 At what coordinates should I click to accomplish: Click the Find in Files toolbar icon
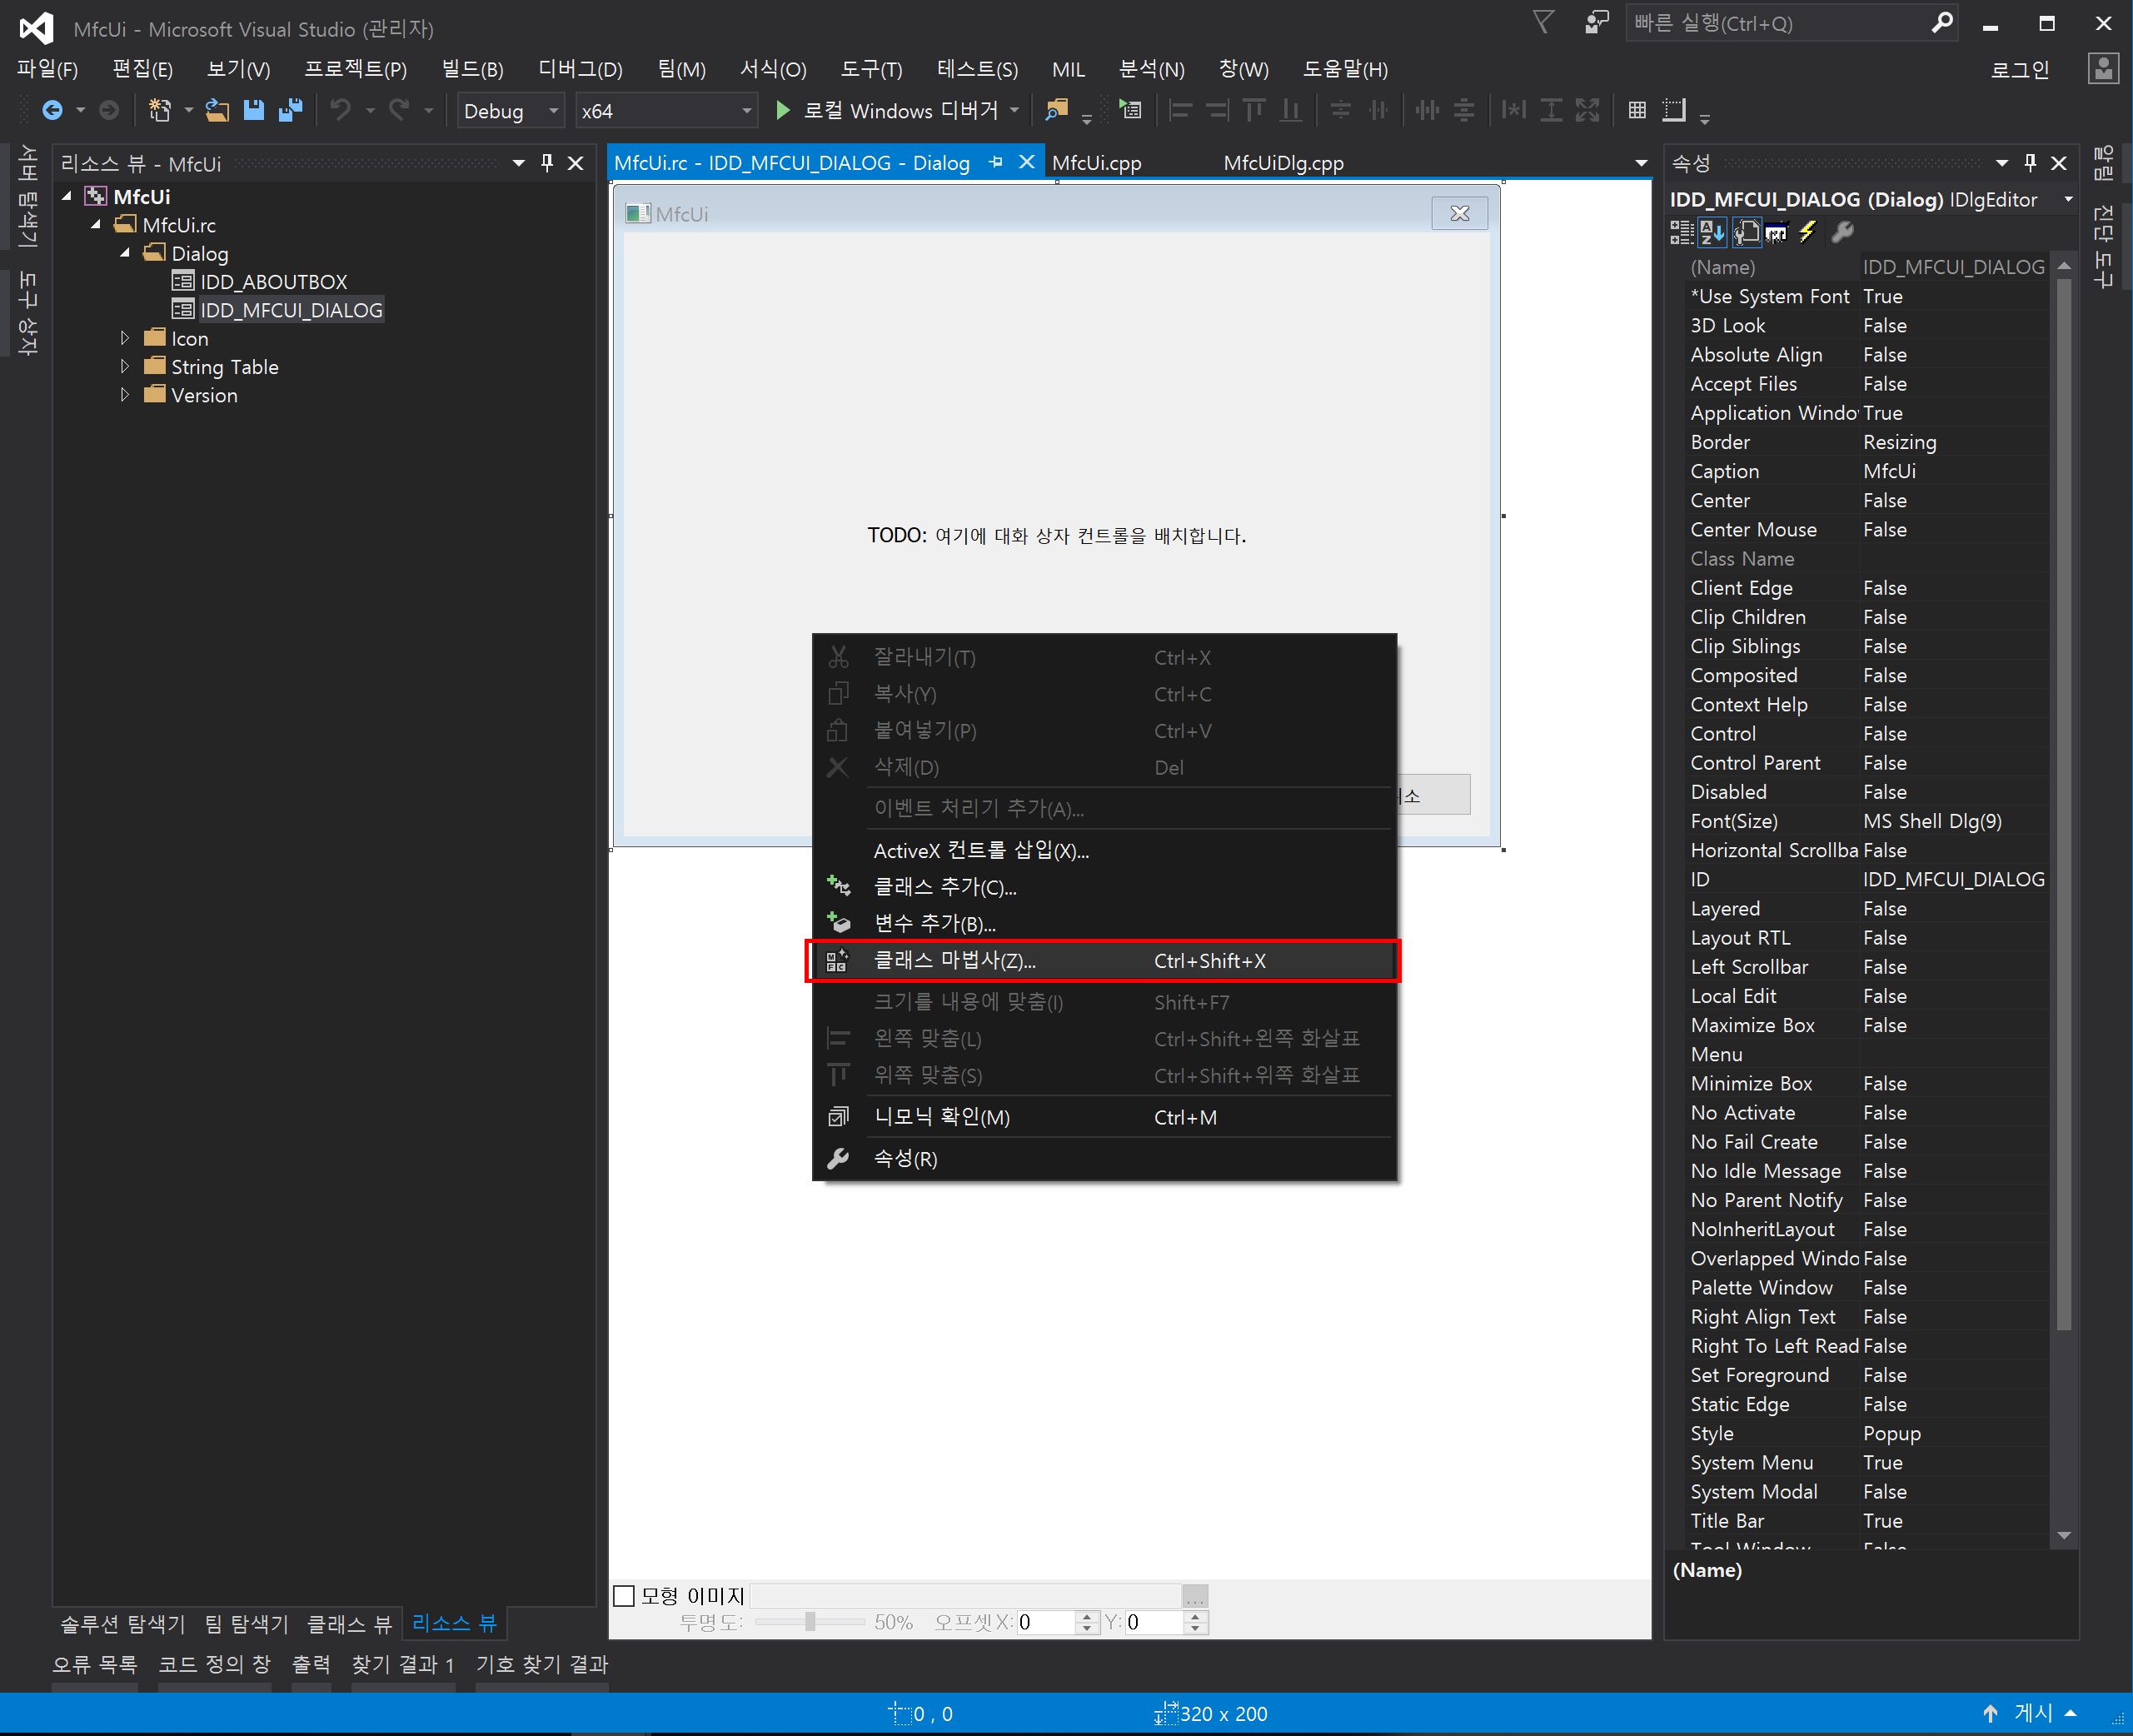1057,110
